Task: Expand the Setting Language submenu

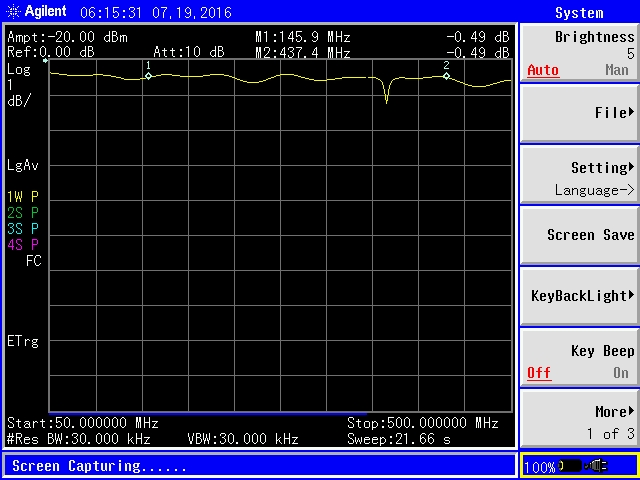Action: pyautogui.click(x=579, y=177)
